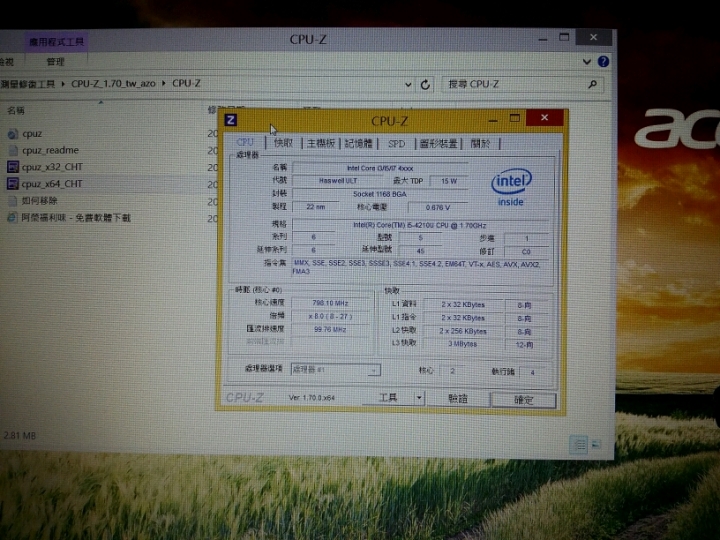
Task: Click the Intel inside logo
Action: tap(511, 187)
